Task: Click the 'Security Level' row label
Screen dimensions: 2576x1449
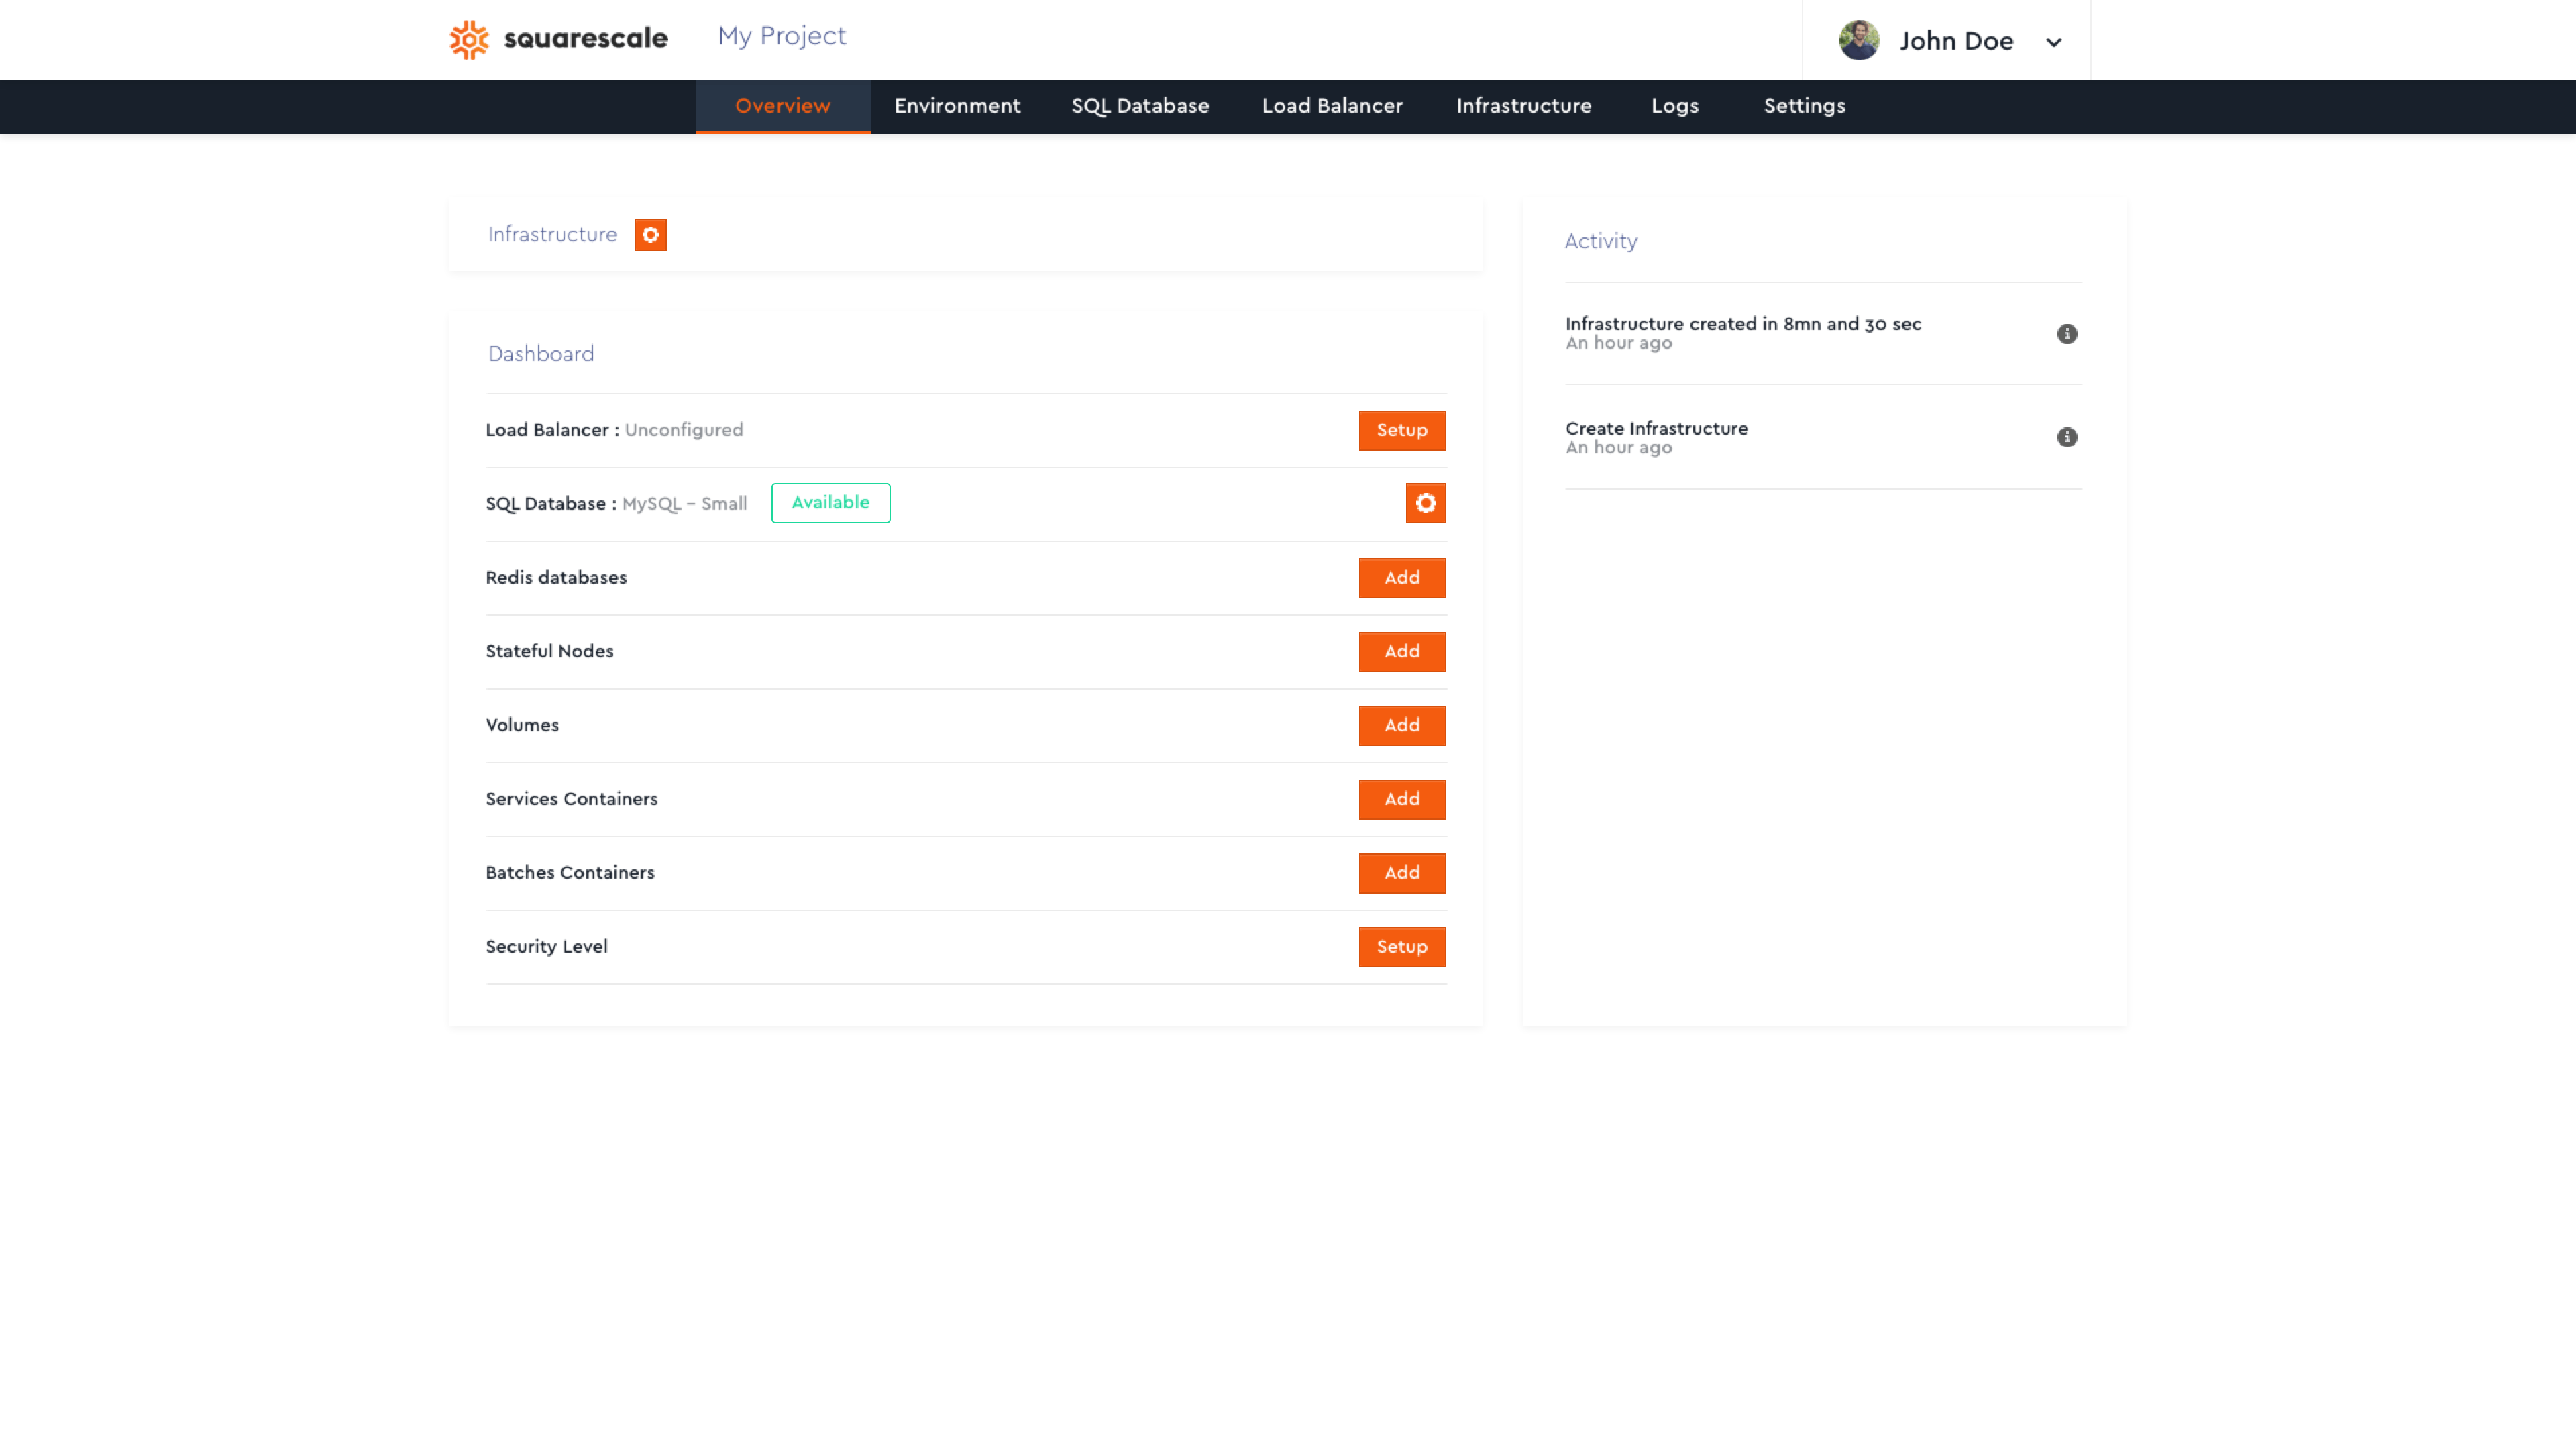Action: pos(546,947)
